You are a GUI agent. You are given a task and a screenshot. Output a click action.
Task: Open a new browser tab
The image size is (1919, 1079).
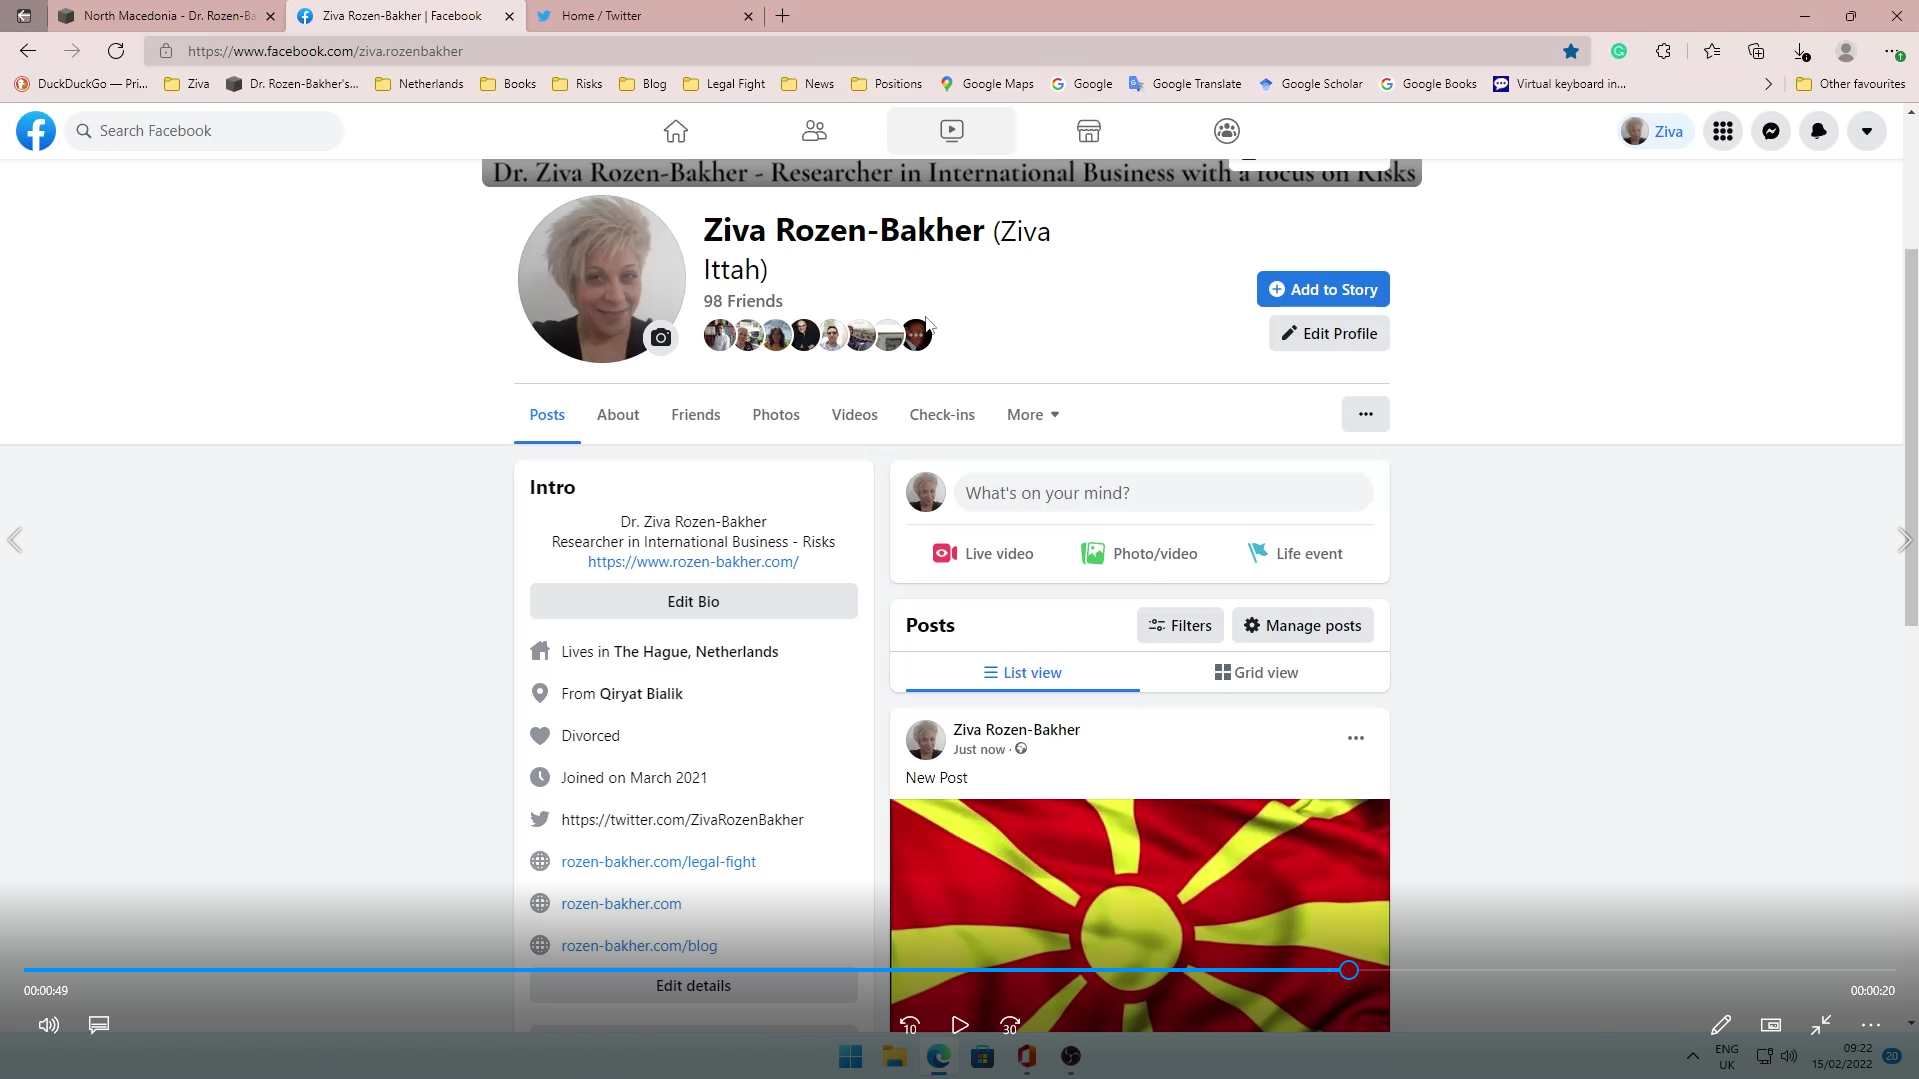(x=783, y=16)
